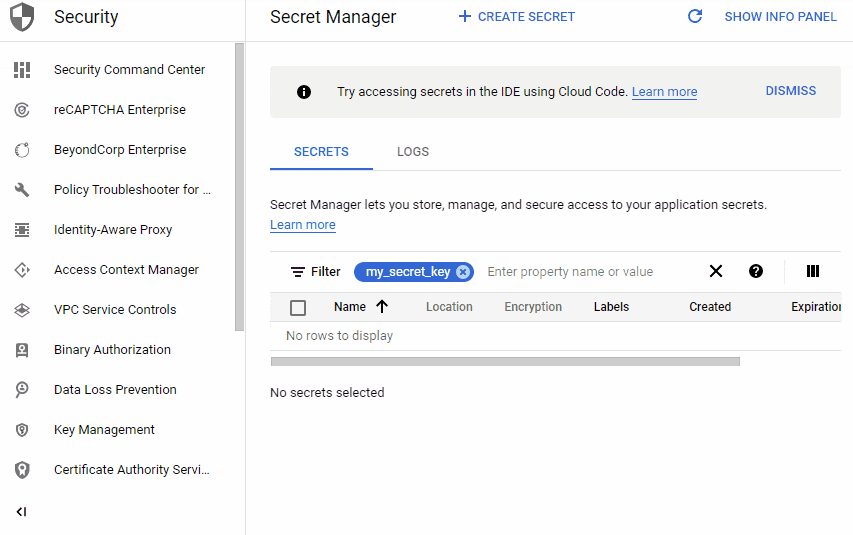Click the table horizontal scrollbar
Image resolution: width=853 pixels, height=535 pixels.
[505, 361]
